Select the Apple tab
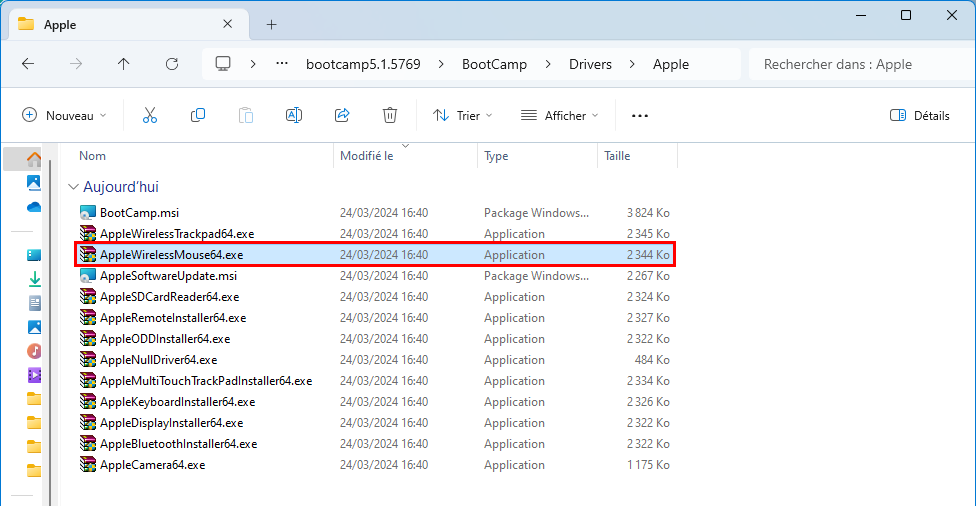Image resolution: width=976 pixels, height=506 pixels. [x=129, y=25]
